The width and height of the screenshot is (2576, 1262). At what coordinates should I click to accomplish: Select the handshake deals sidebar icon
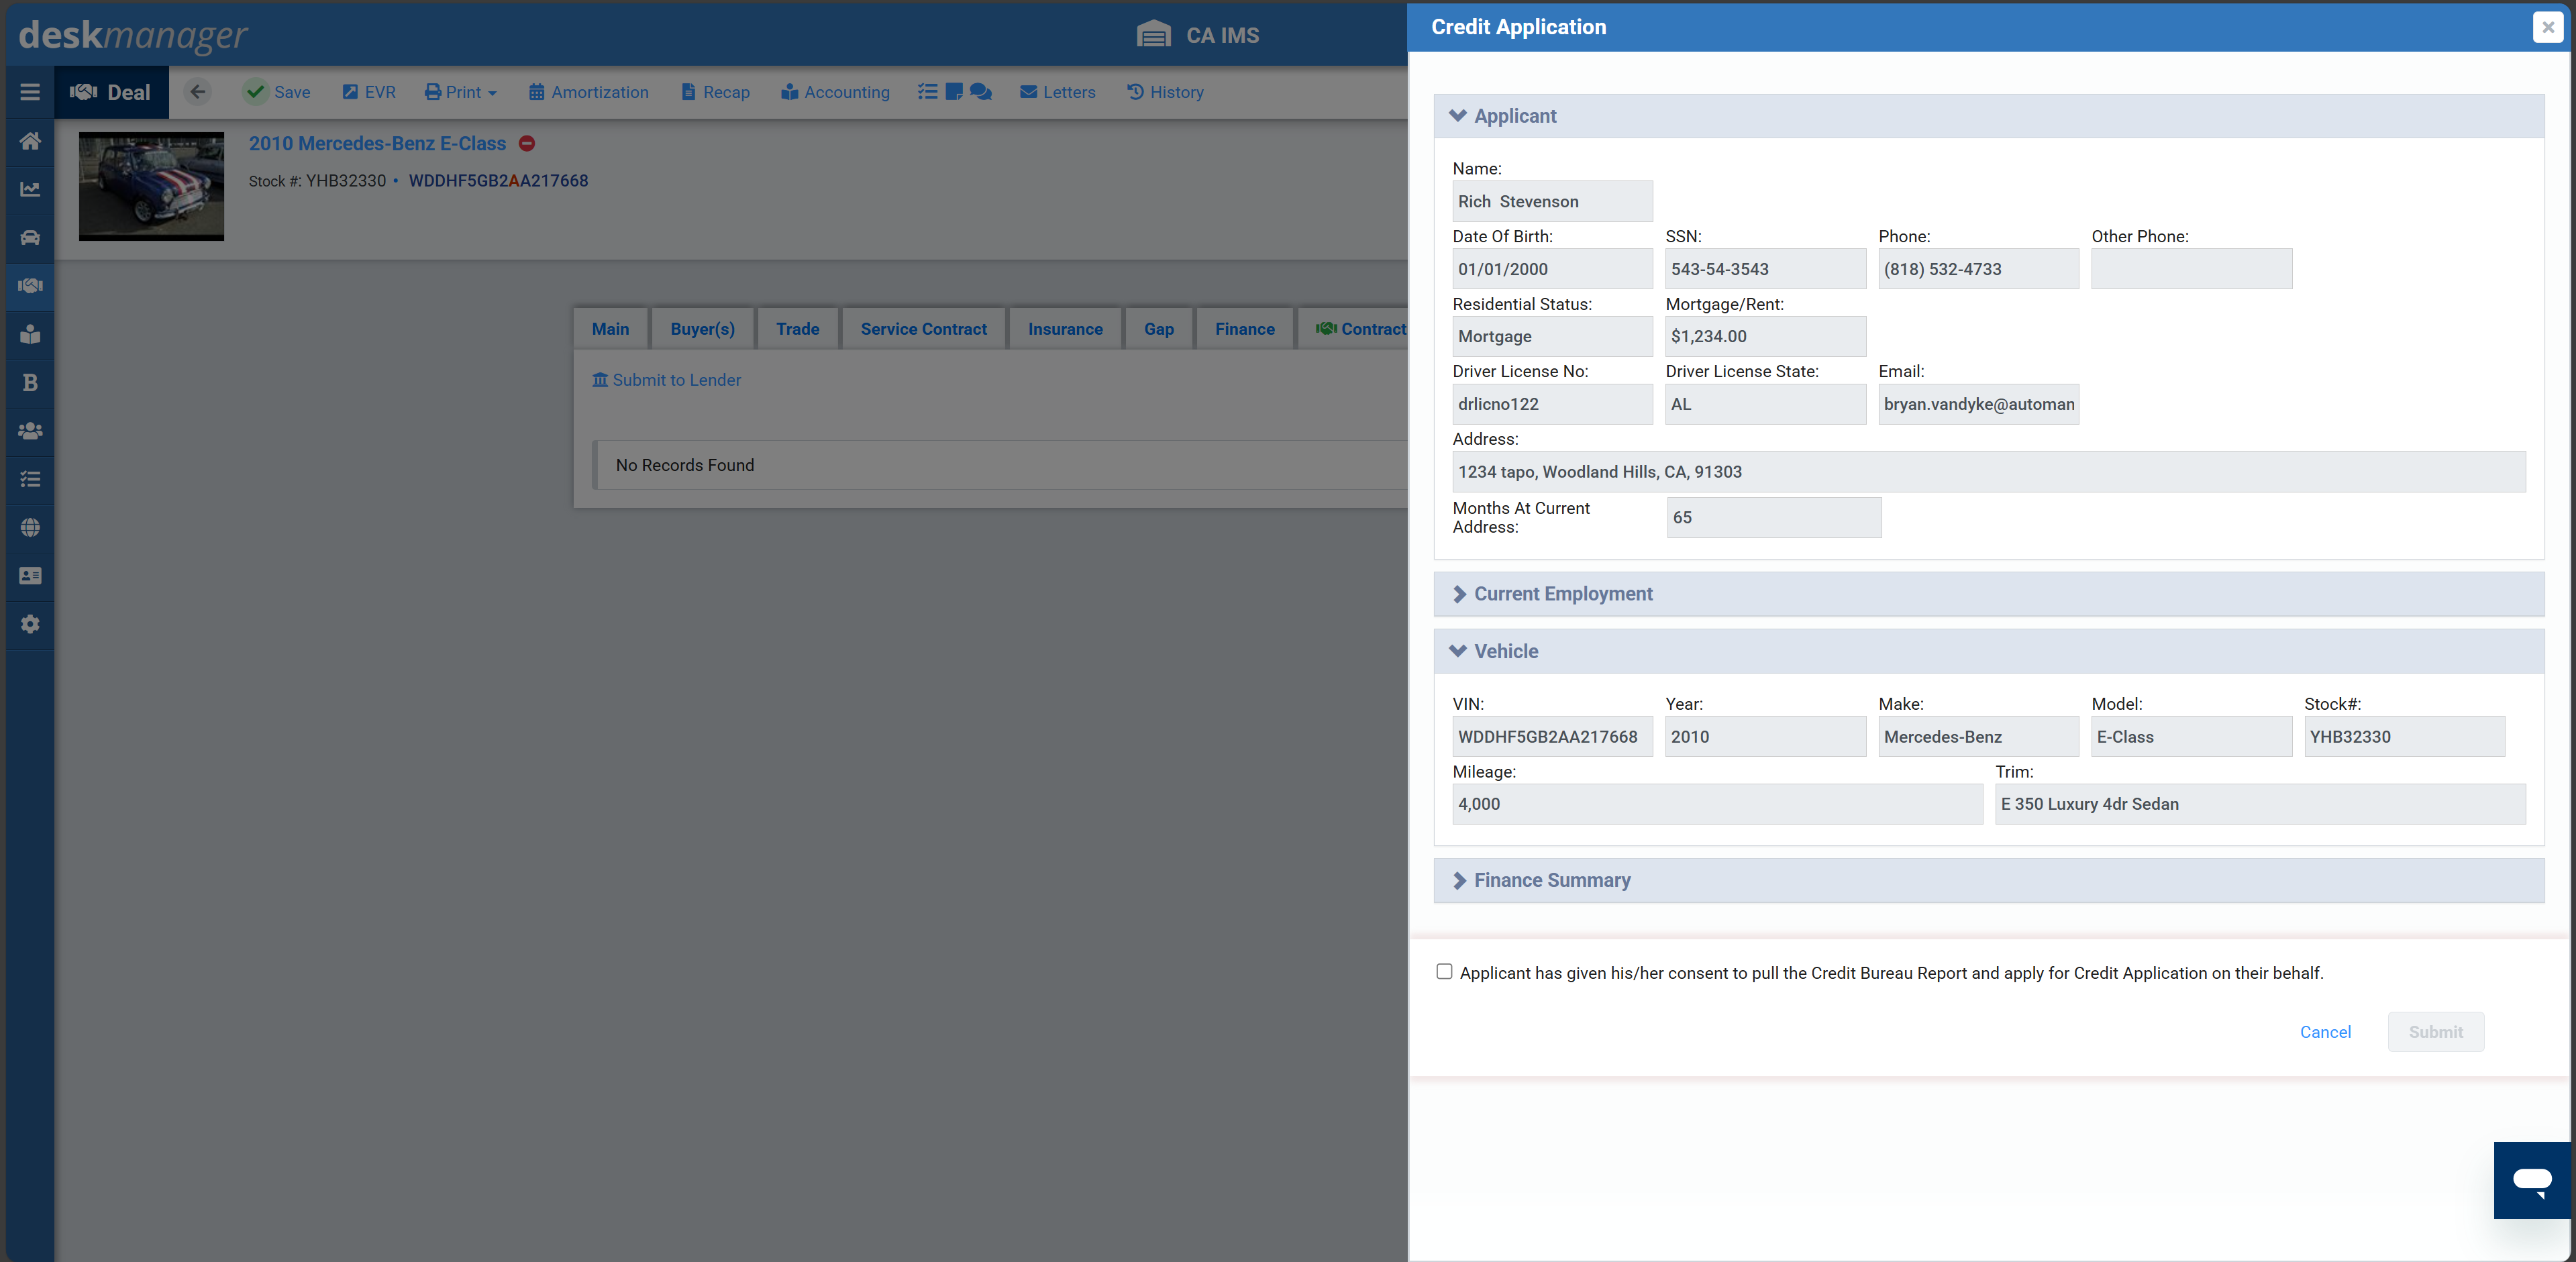[30, 286]
